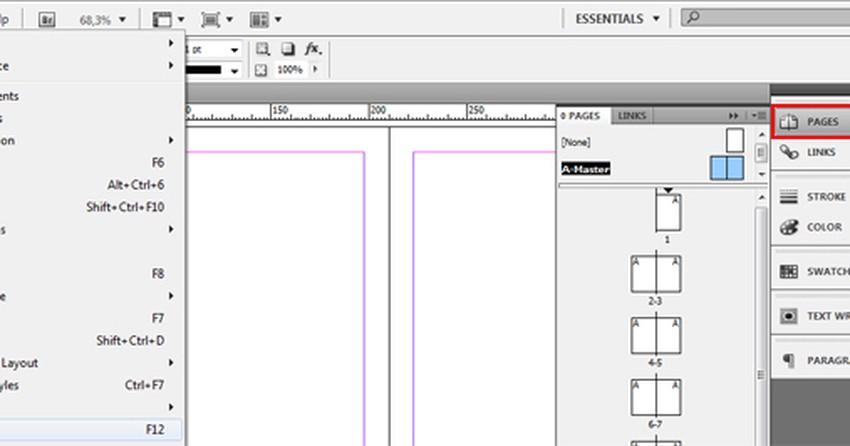Select the page 2-3 spread thumbnail
The image size is (850, 446).
pyautogui.click(x=655, y=274)
